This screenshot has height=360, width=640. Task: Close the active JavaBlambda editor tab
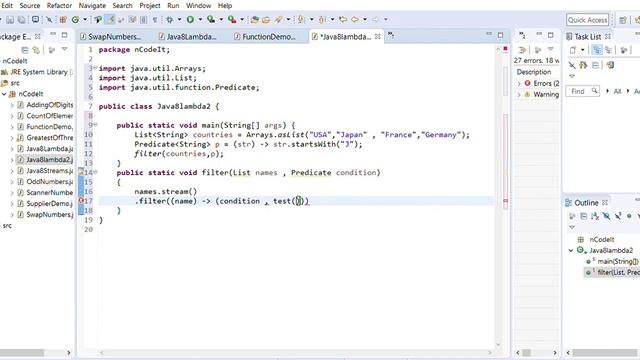(x=378, y=36)
